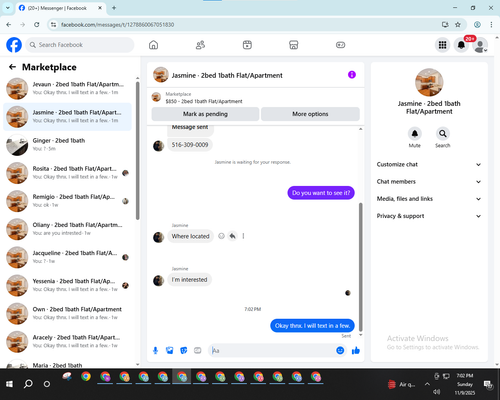The image size is (500, 400).
Task: Show hidden system tray icons
Action: tap(427, 384)
